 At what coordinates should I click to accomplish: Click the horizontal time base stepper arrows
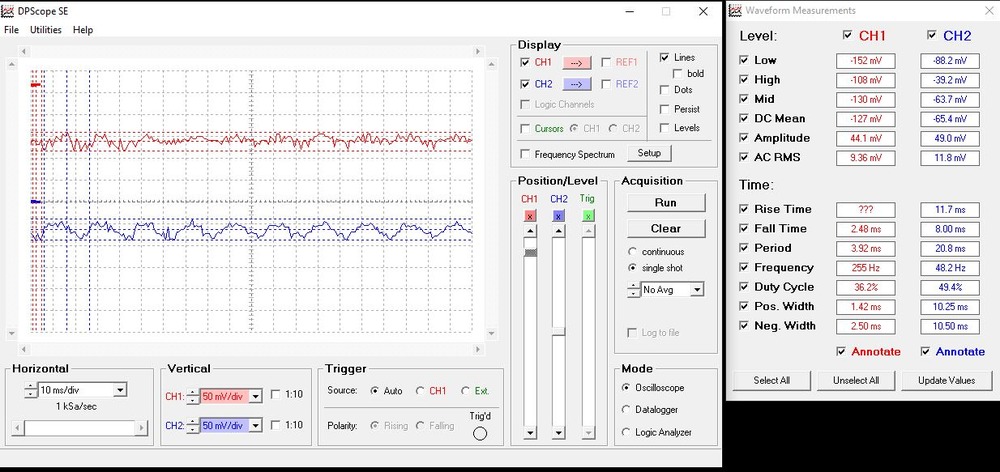pos(30,389)
